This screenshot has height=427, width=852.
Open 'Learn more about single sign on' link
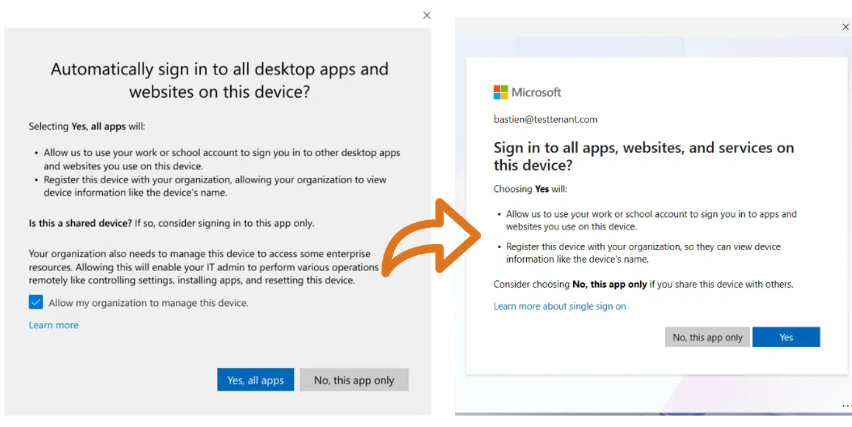coord(560,306)
